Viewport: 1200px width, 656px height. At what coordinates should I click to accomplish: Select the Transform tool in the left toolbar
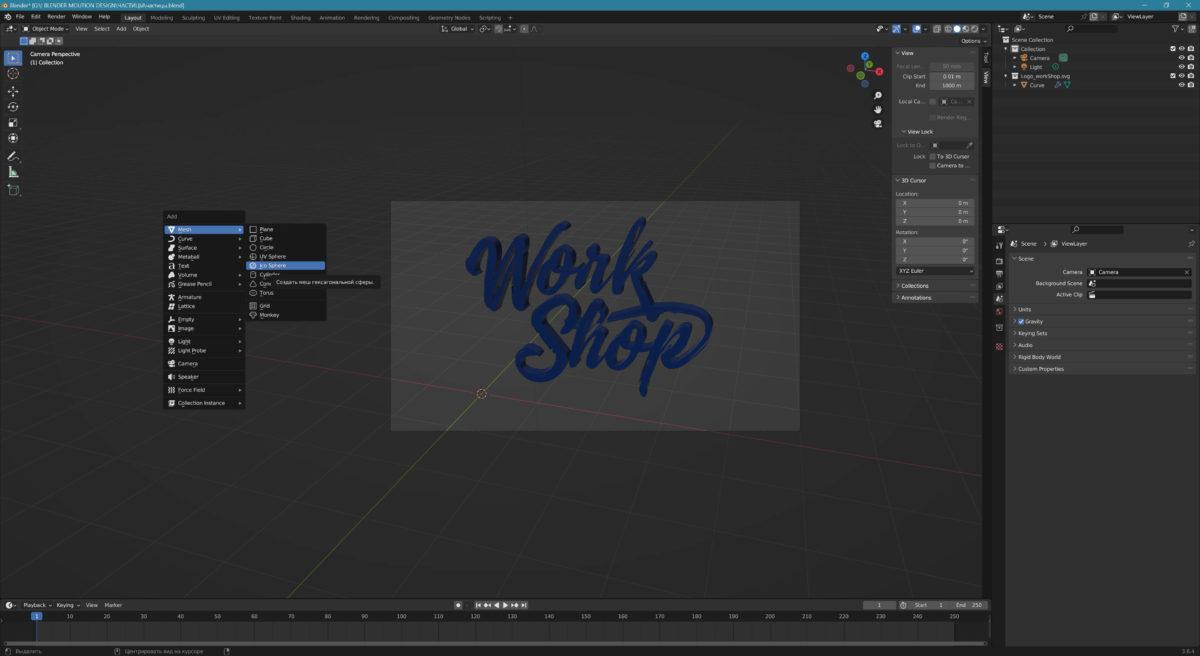(x=13, y=138)
